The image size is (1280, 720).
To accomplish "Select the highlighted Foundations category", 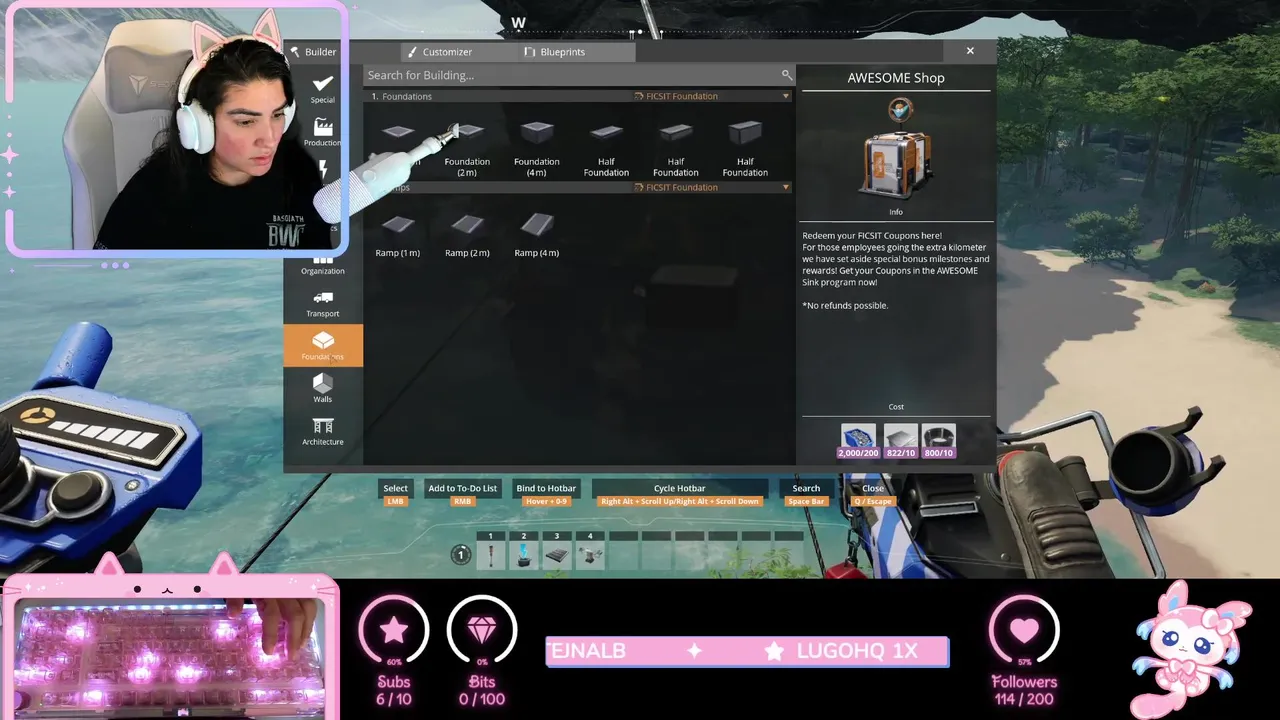I will pyautogui.click(x=322, y=345).
